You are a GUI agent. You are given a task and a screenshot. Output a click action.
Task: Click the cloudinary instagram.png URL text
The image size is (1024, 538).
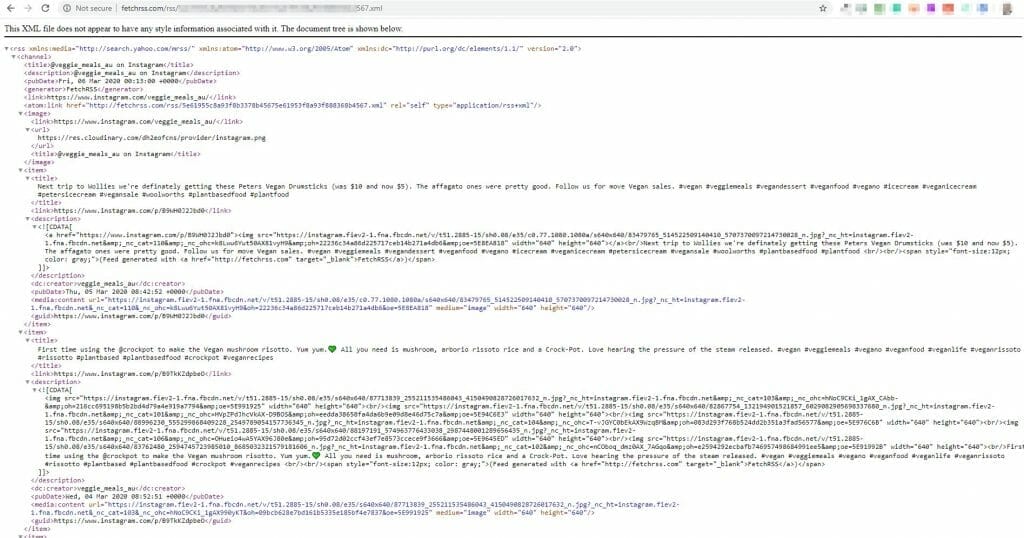point(152,137)
